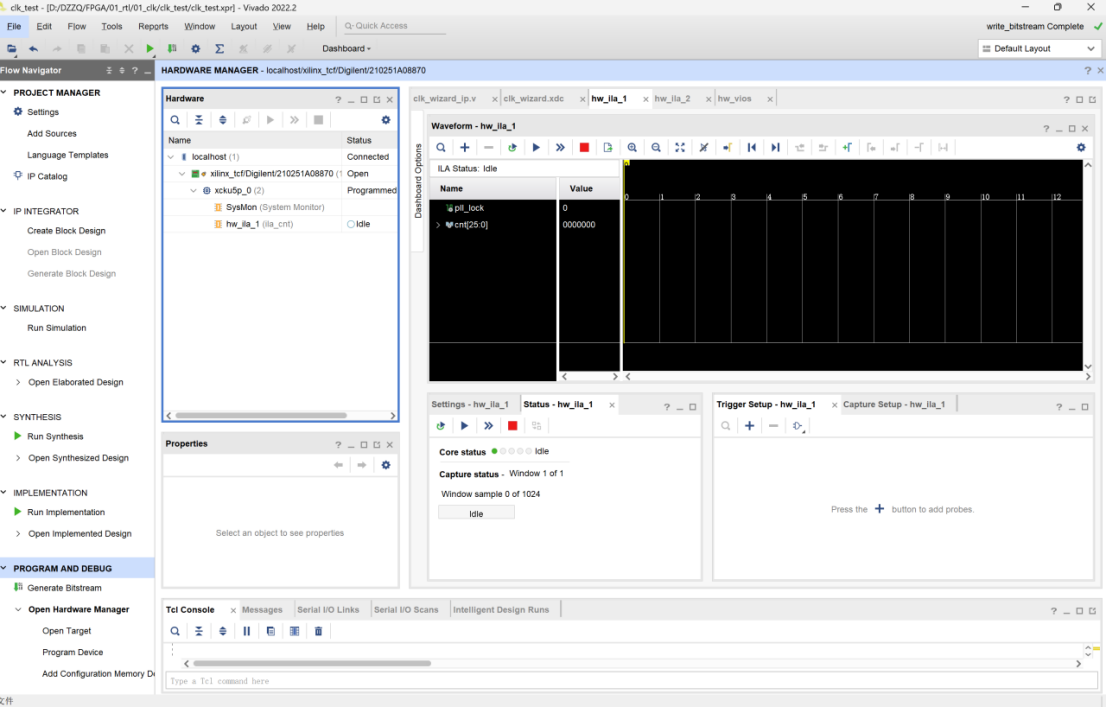Add probe in Trigger Setup toolbar
The height and width of the screenshot is (707, 1107).
click(x=750, y=426)
